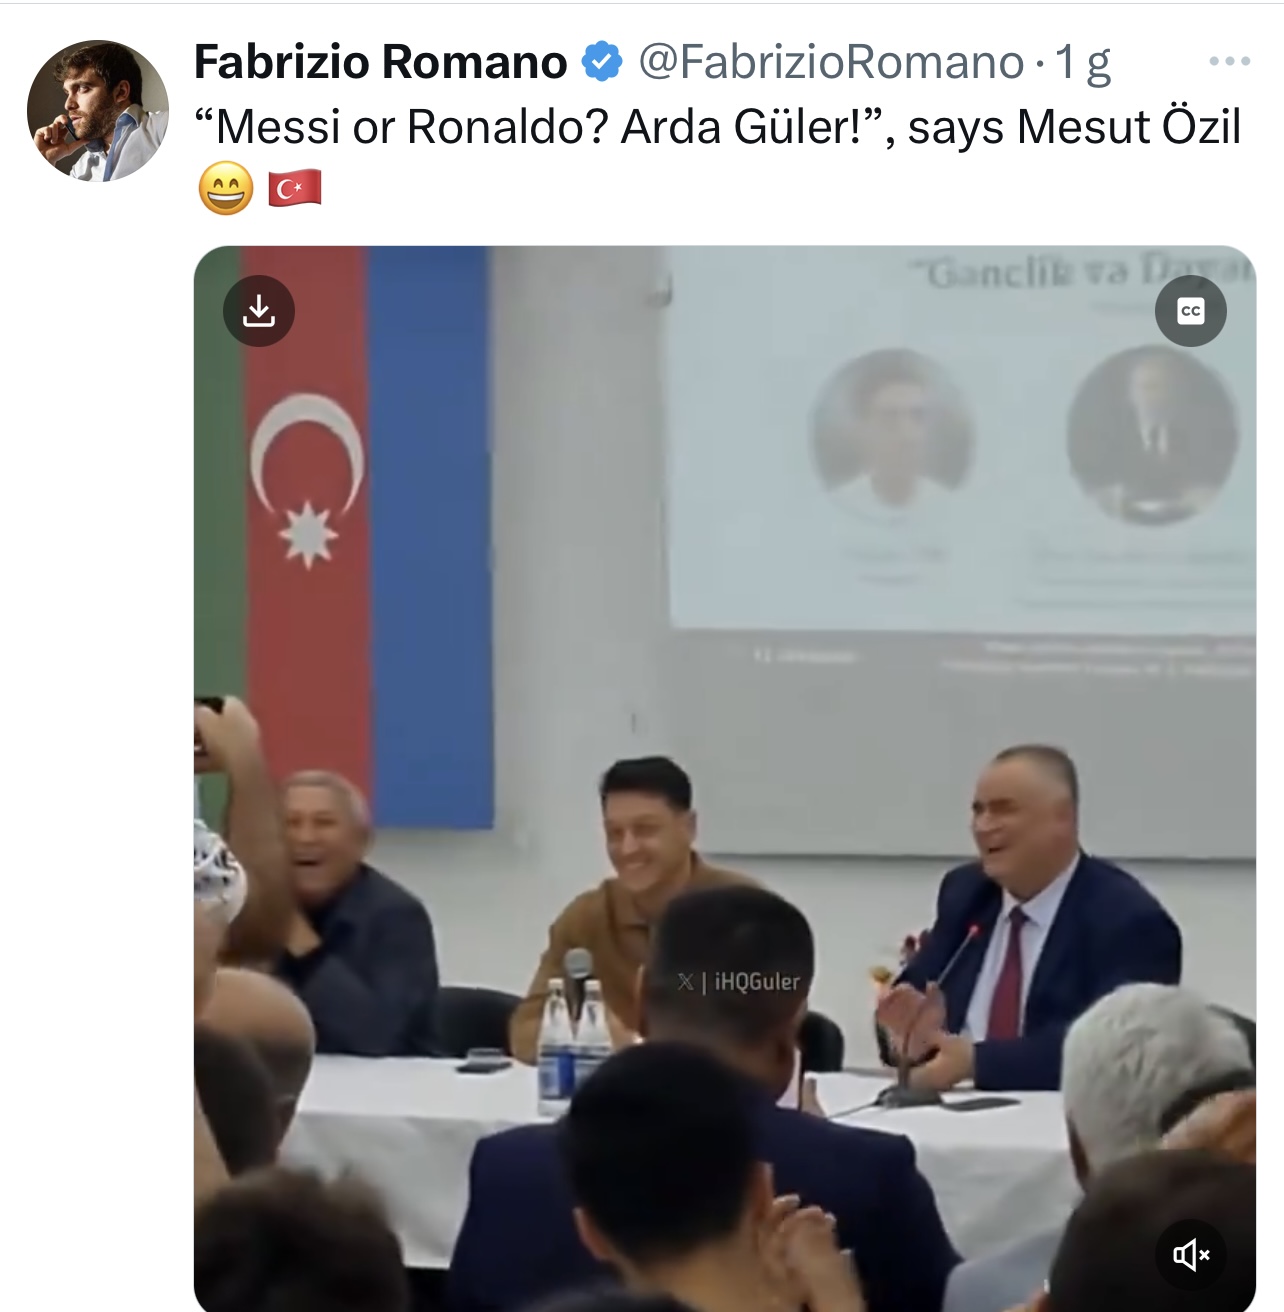Toggle closed captions with CC button
1284x1312 pixels.
[x=1190, y=311]
